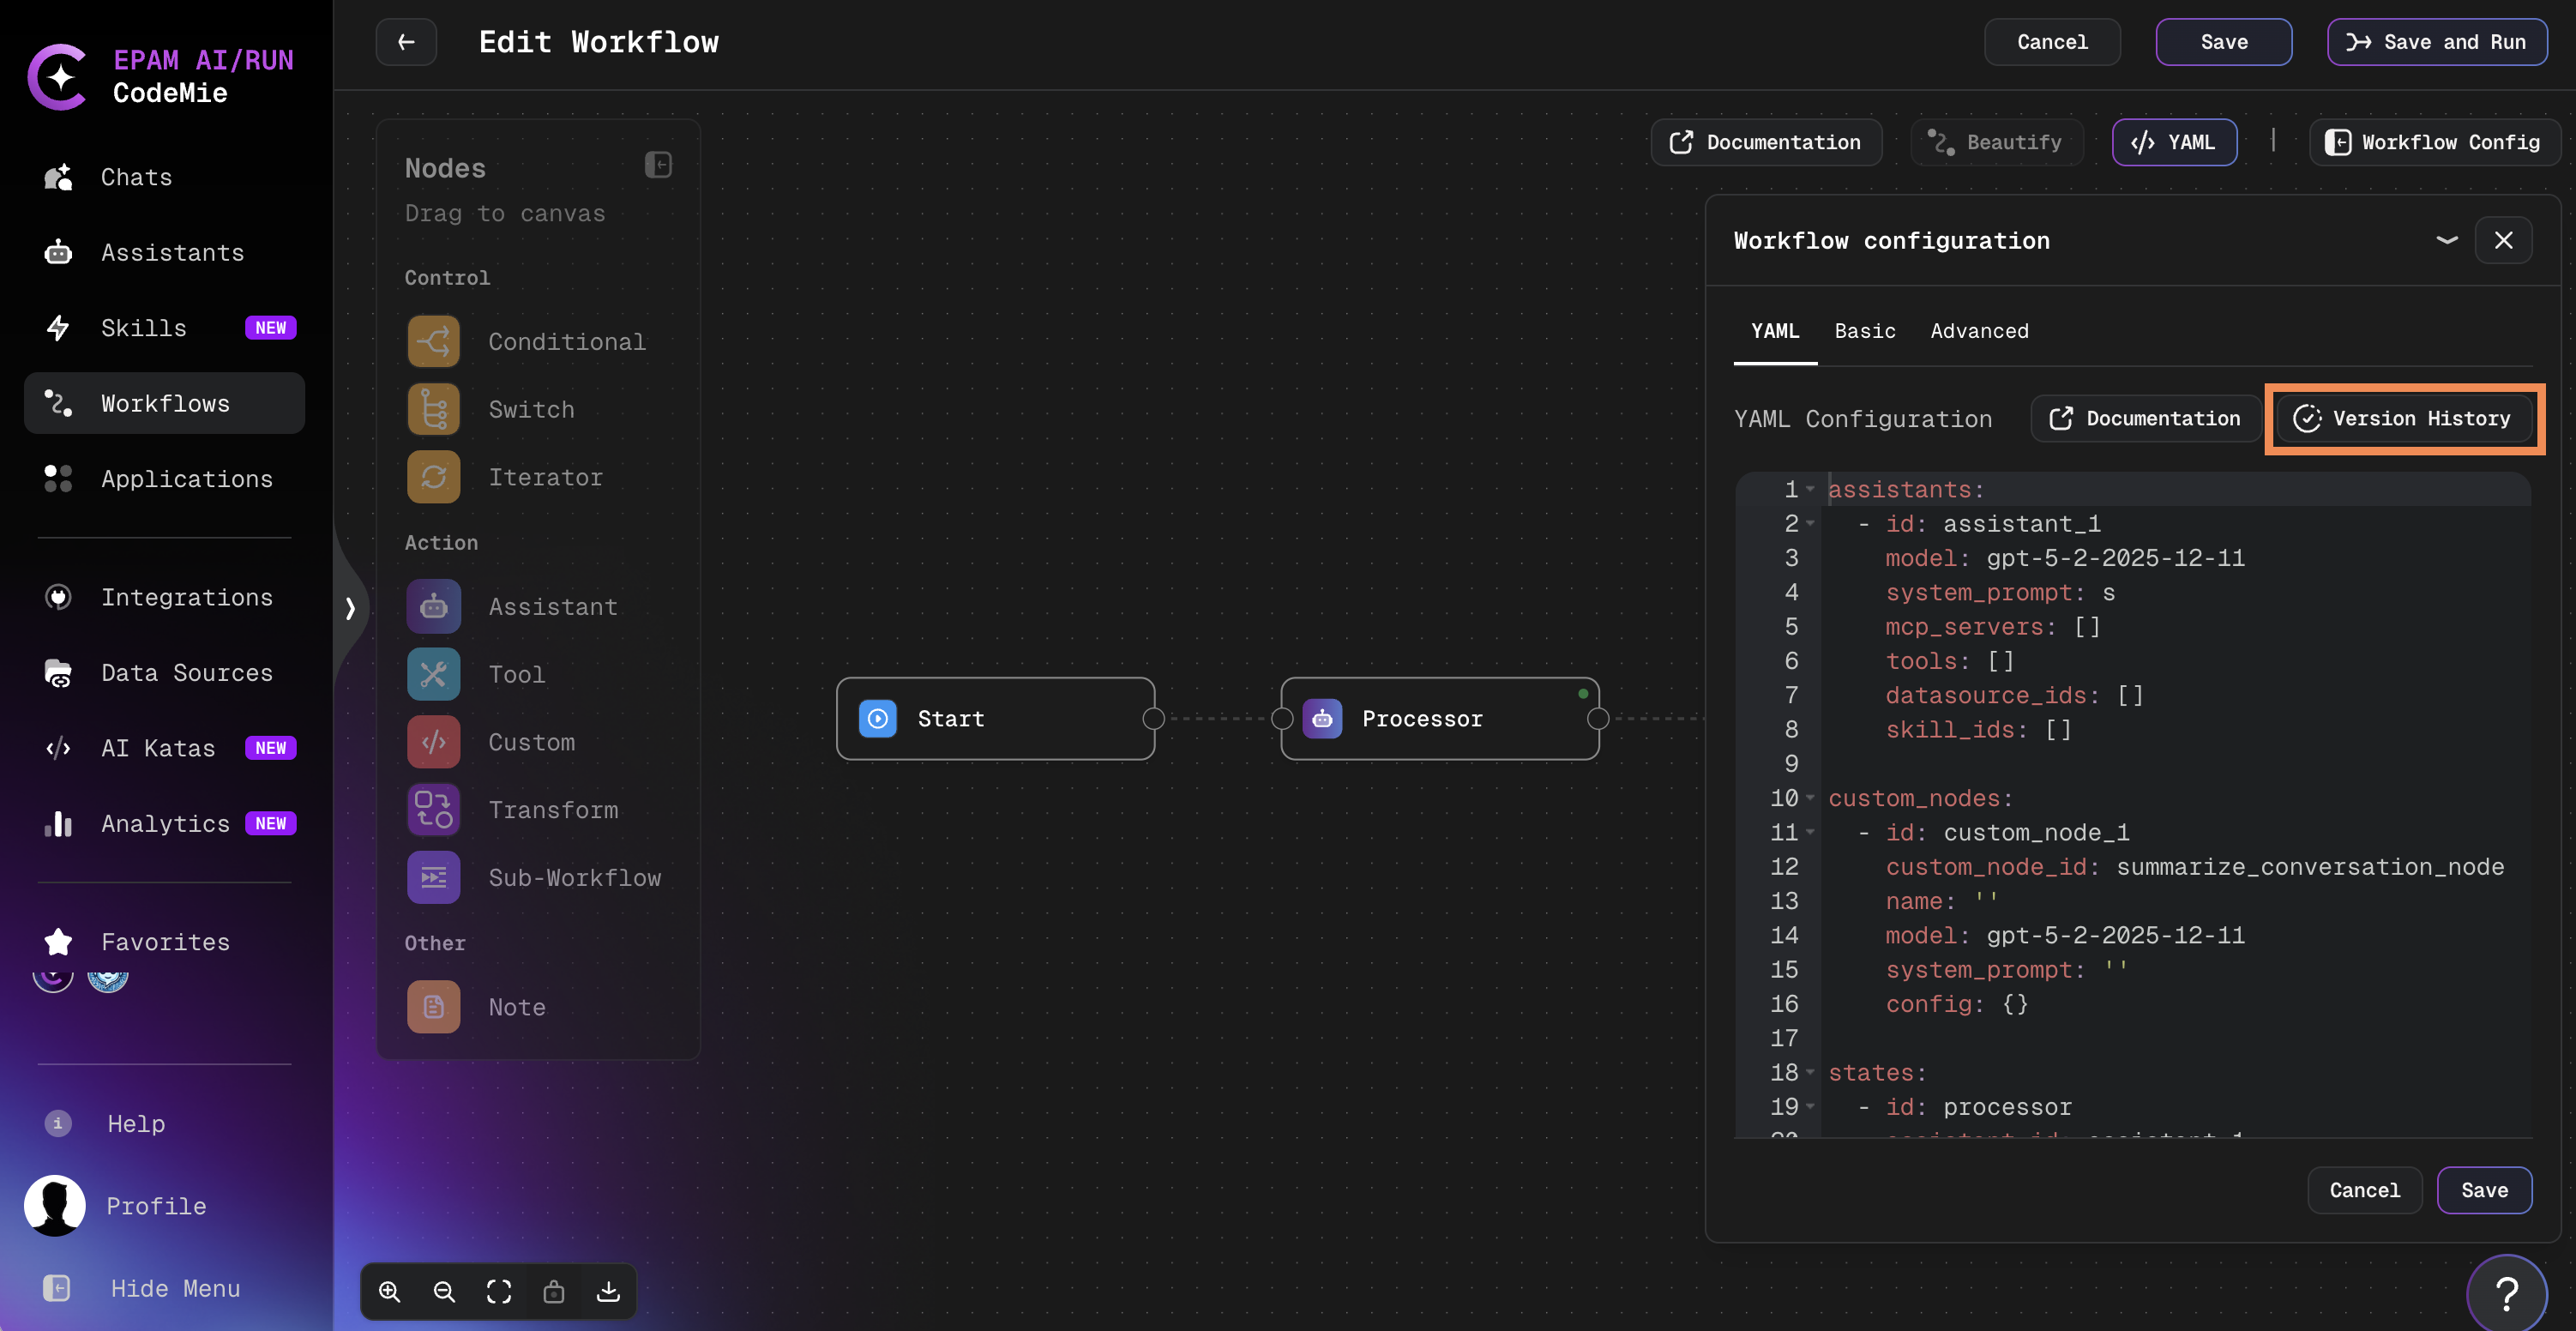Click the top Save button
This screenshot has width=2576, height=1331.
point(2224,42)
